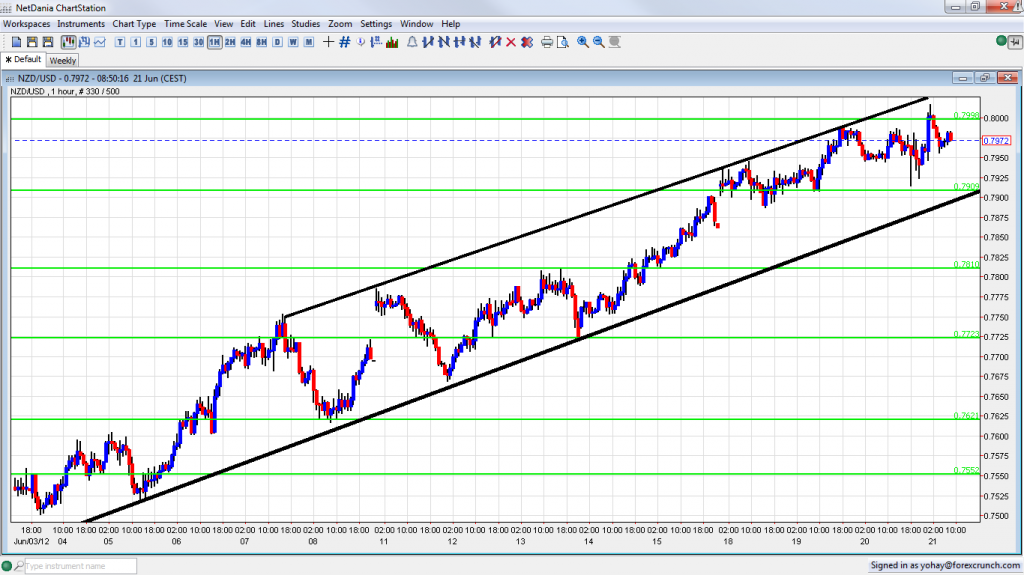
Task: Open the Instruments menu
Action: pos(81,24)
